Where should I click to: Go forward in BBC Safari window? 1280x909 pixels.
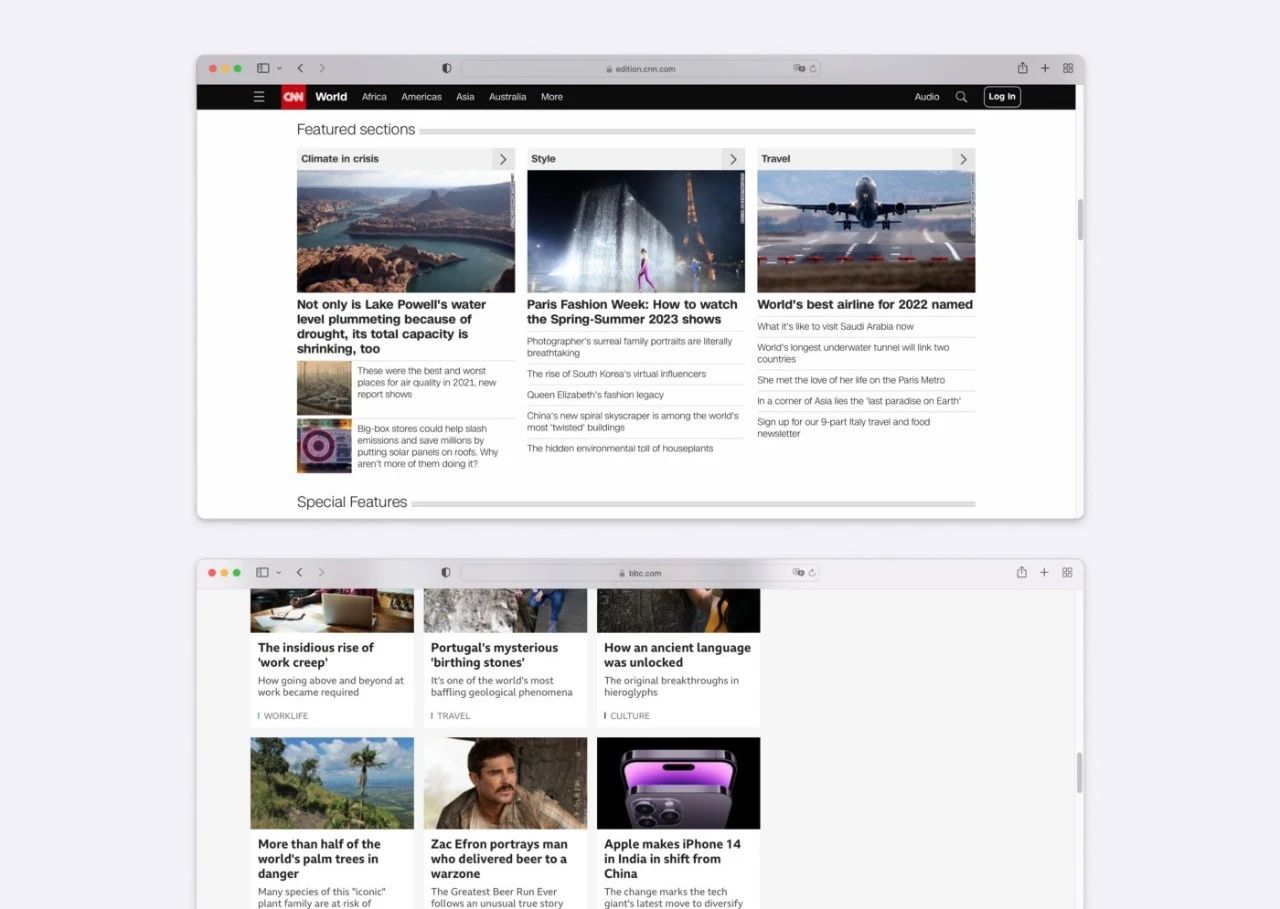pos(321,572)
